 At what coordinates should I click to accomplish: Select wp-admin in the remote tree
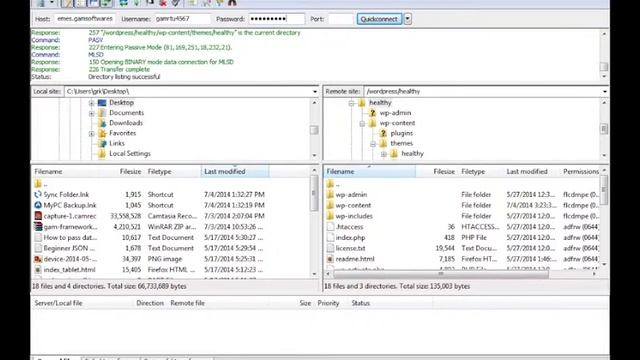pos(395,113)
